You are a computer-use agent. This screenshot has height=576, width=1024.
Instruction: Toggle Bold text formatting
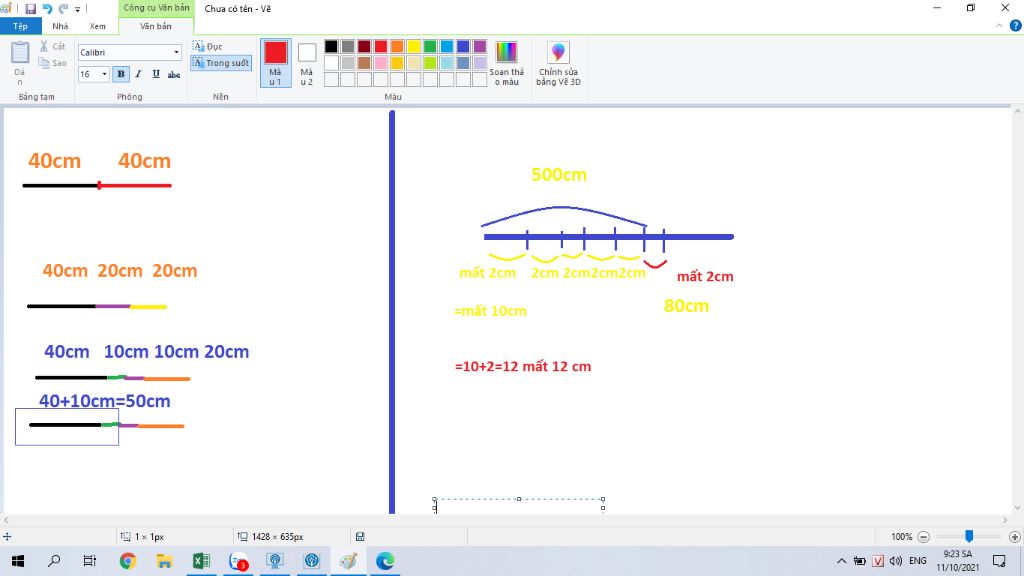(121, 74)
